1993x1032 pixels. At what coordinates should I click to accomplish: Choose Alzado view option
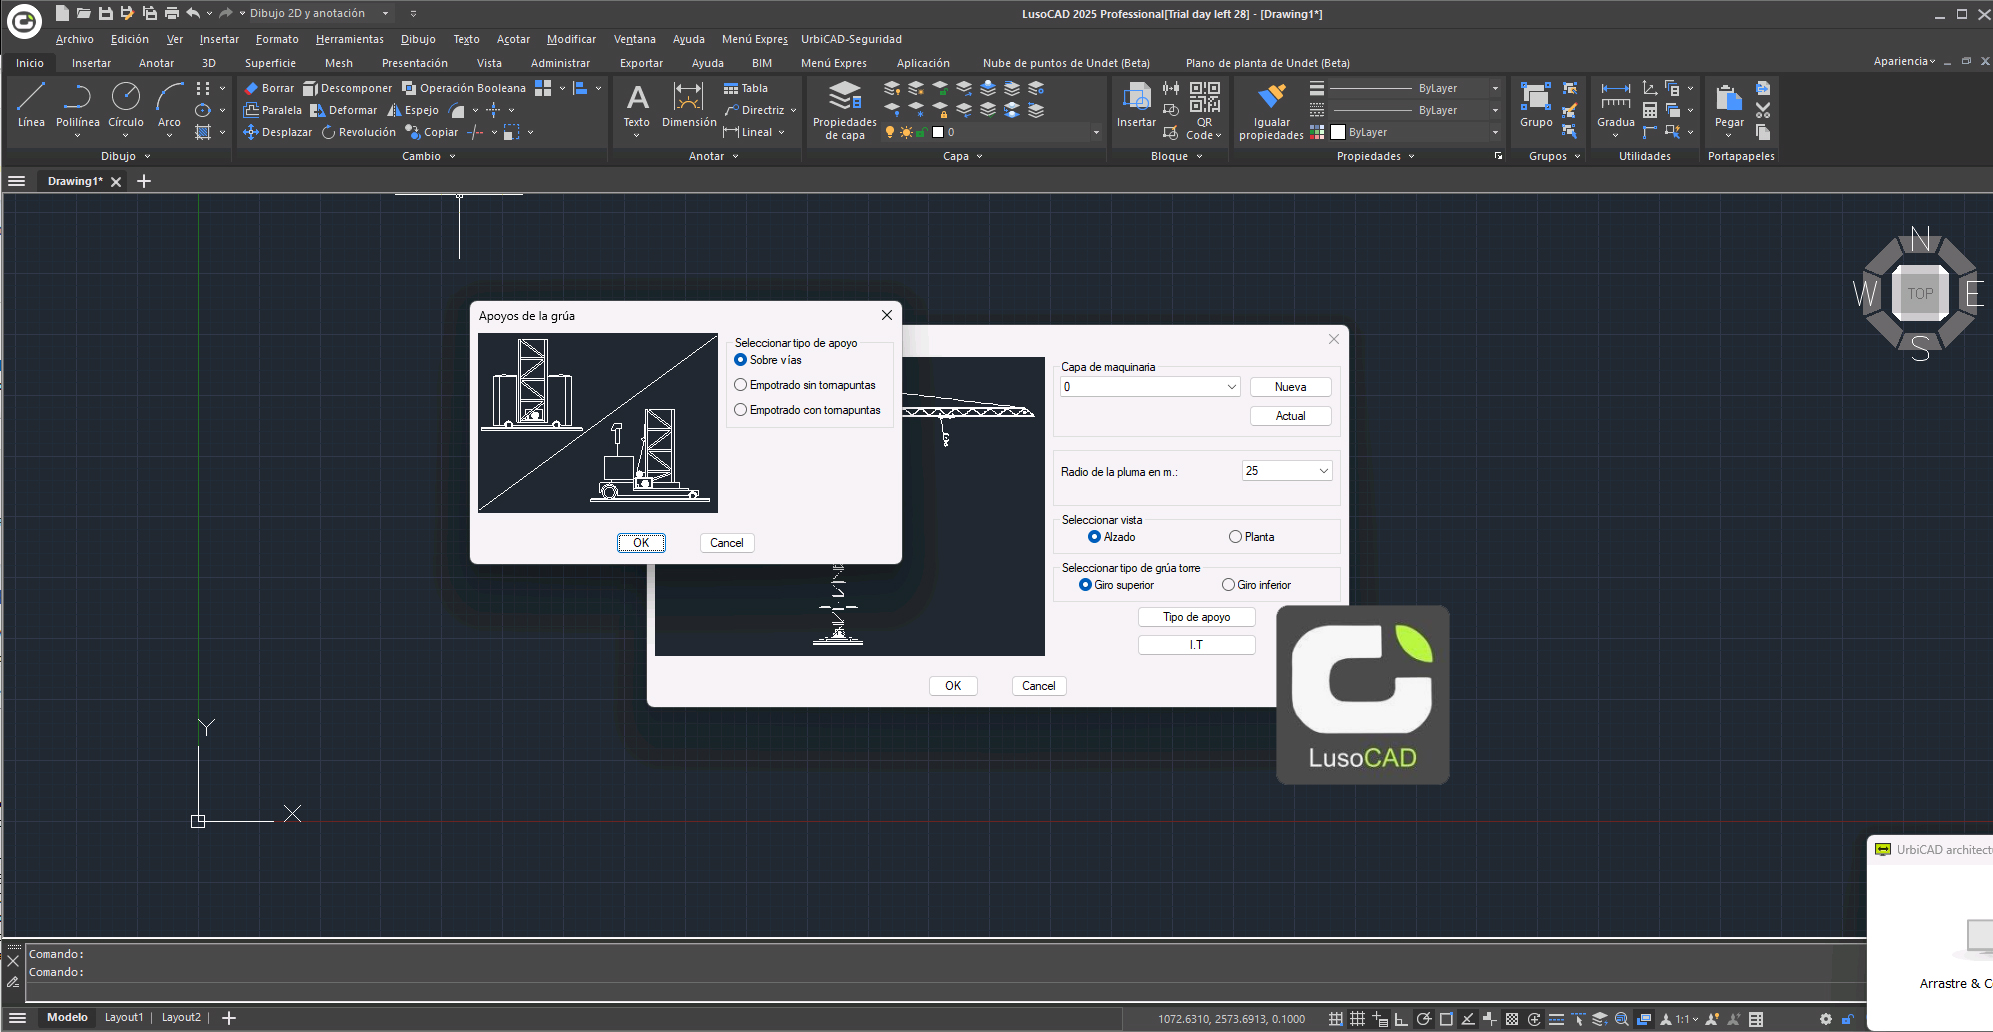click(x=1111, y=537)
